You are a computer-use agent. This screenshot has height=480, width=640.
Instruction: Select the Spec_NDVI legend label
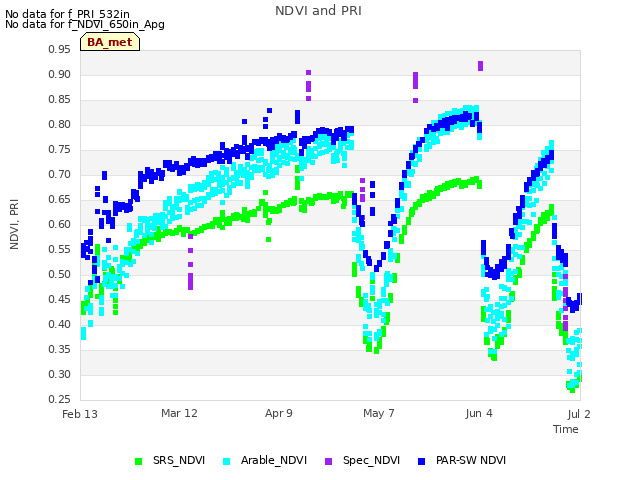coord(371,460)
